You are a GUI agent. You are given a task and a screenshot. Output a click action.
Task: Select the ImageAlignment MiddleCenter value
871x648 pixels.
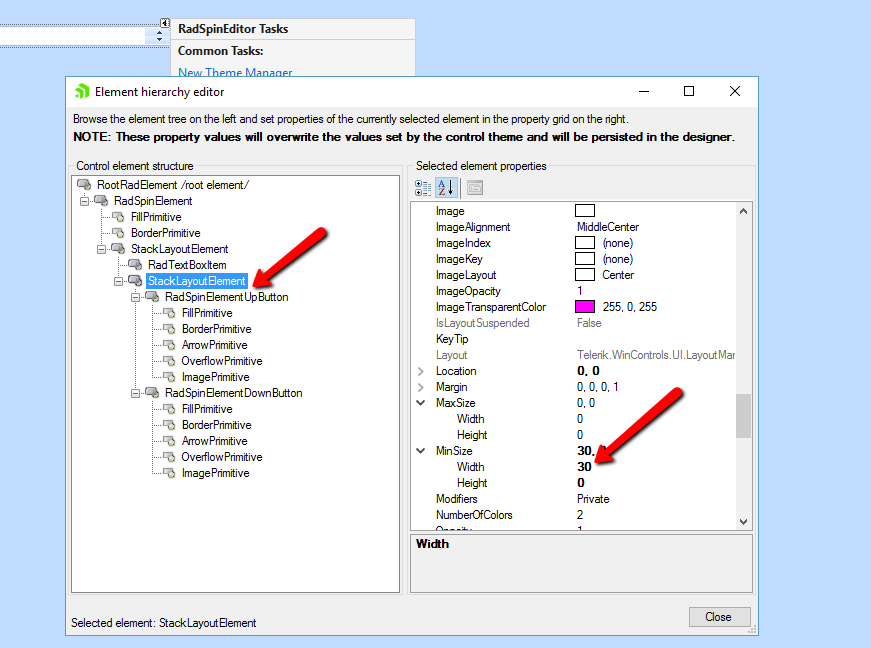pyautogui.click(x=608, y=227)
